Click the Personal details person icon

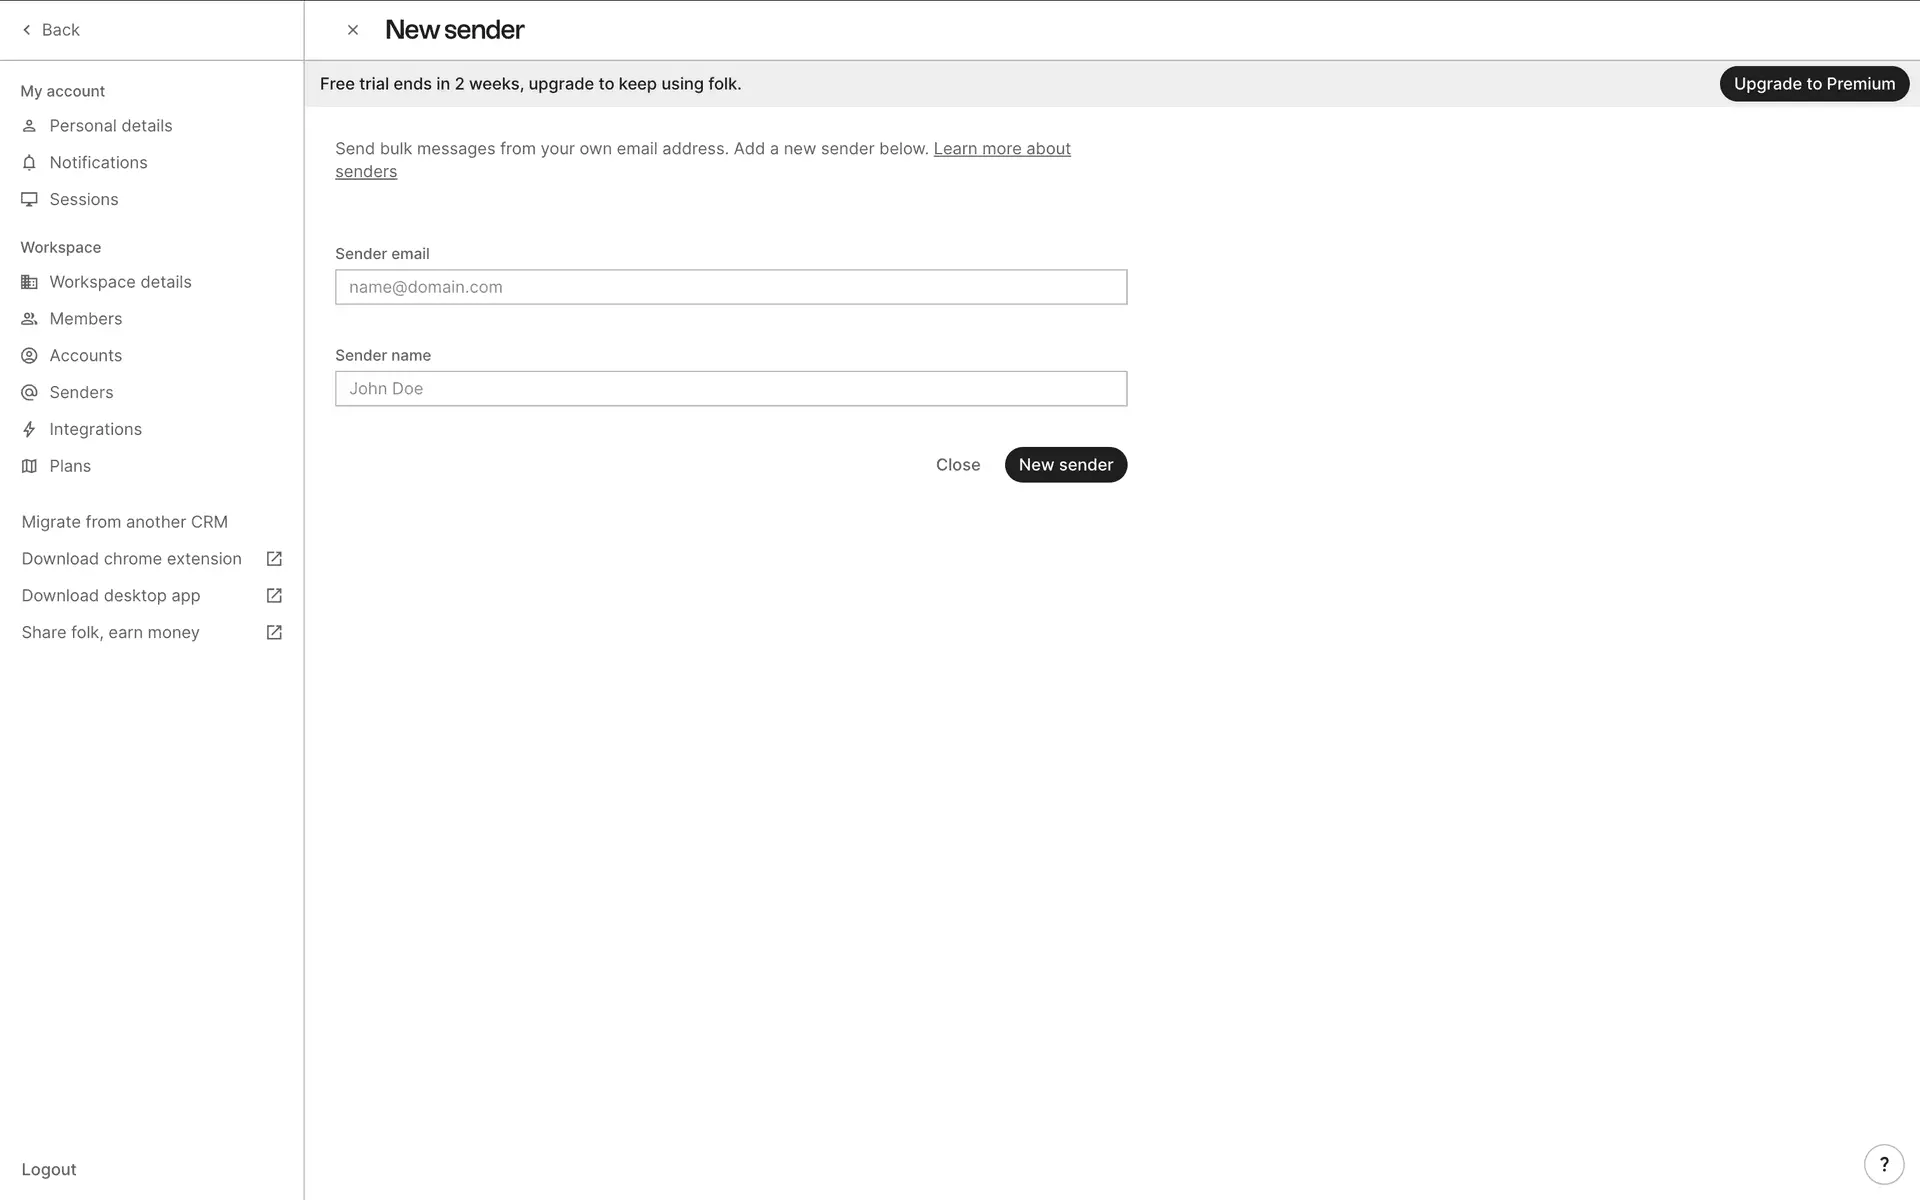click(29, 126)
